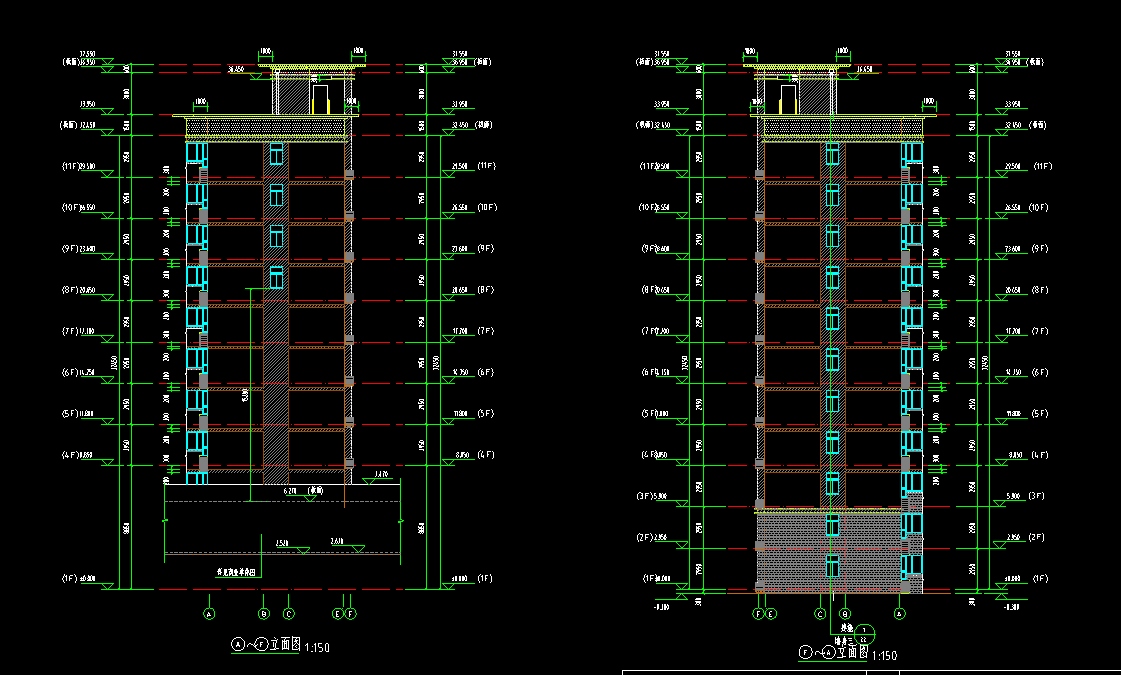
Task: Click the numbered detail callout circle below F~A elevation
Action: [866, 633]
